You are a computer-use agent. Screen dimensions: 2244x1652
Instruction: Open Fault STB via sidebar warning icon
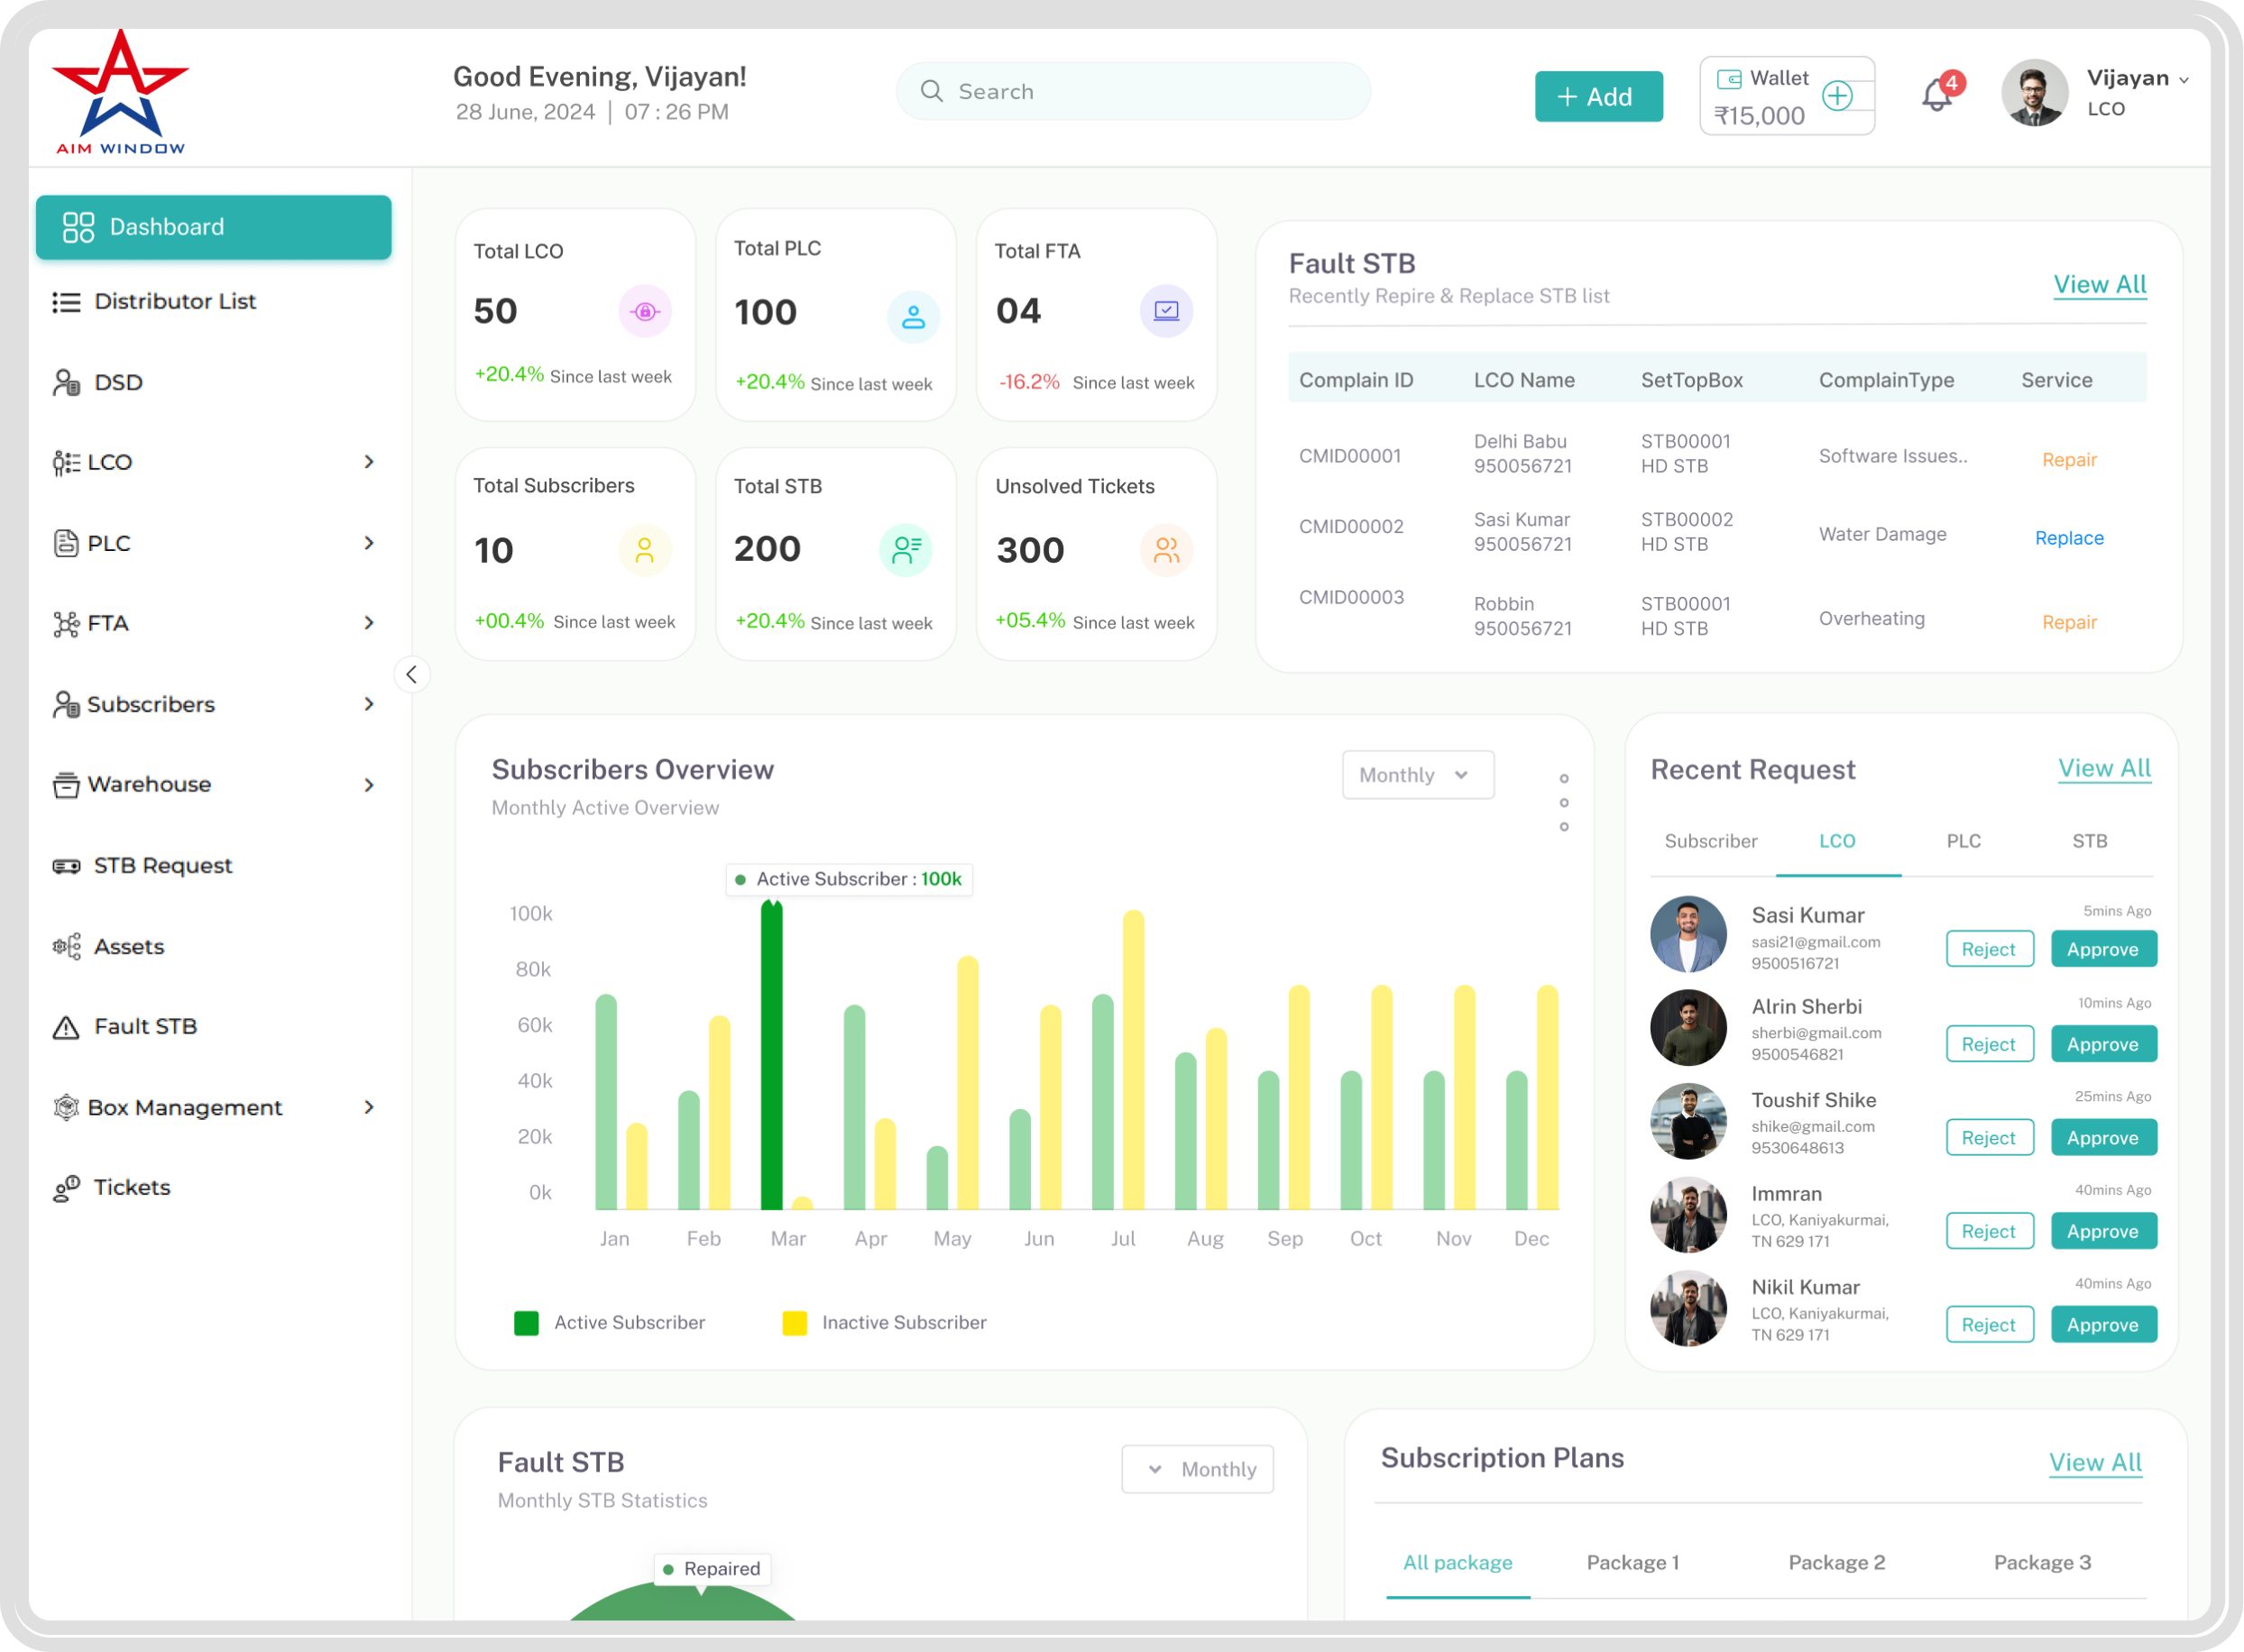pos(66,1027)
